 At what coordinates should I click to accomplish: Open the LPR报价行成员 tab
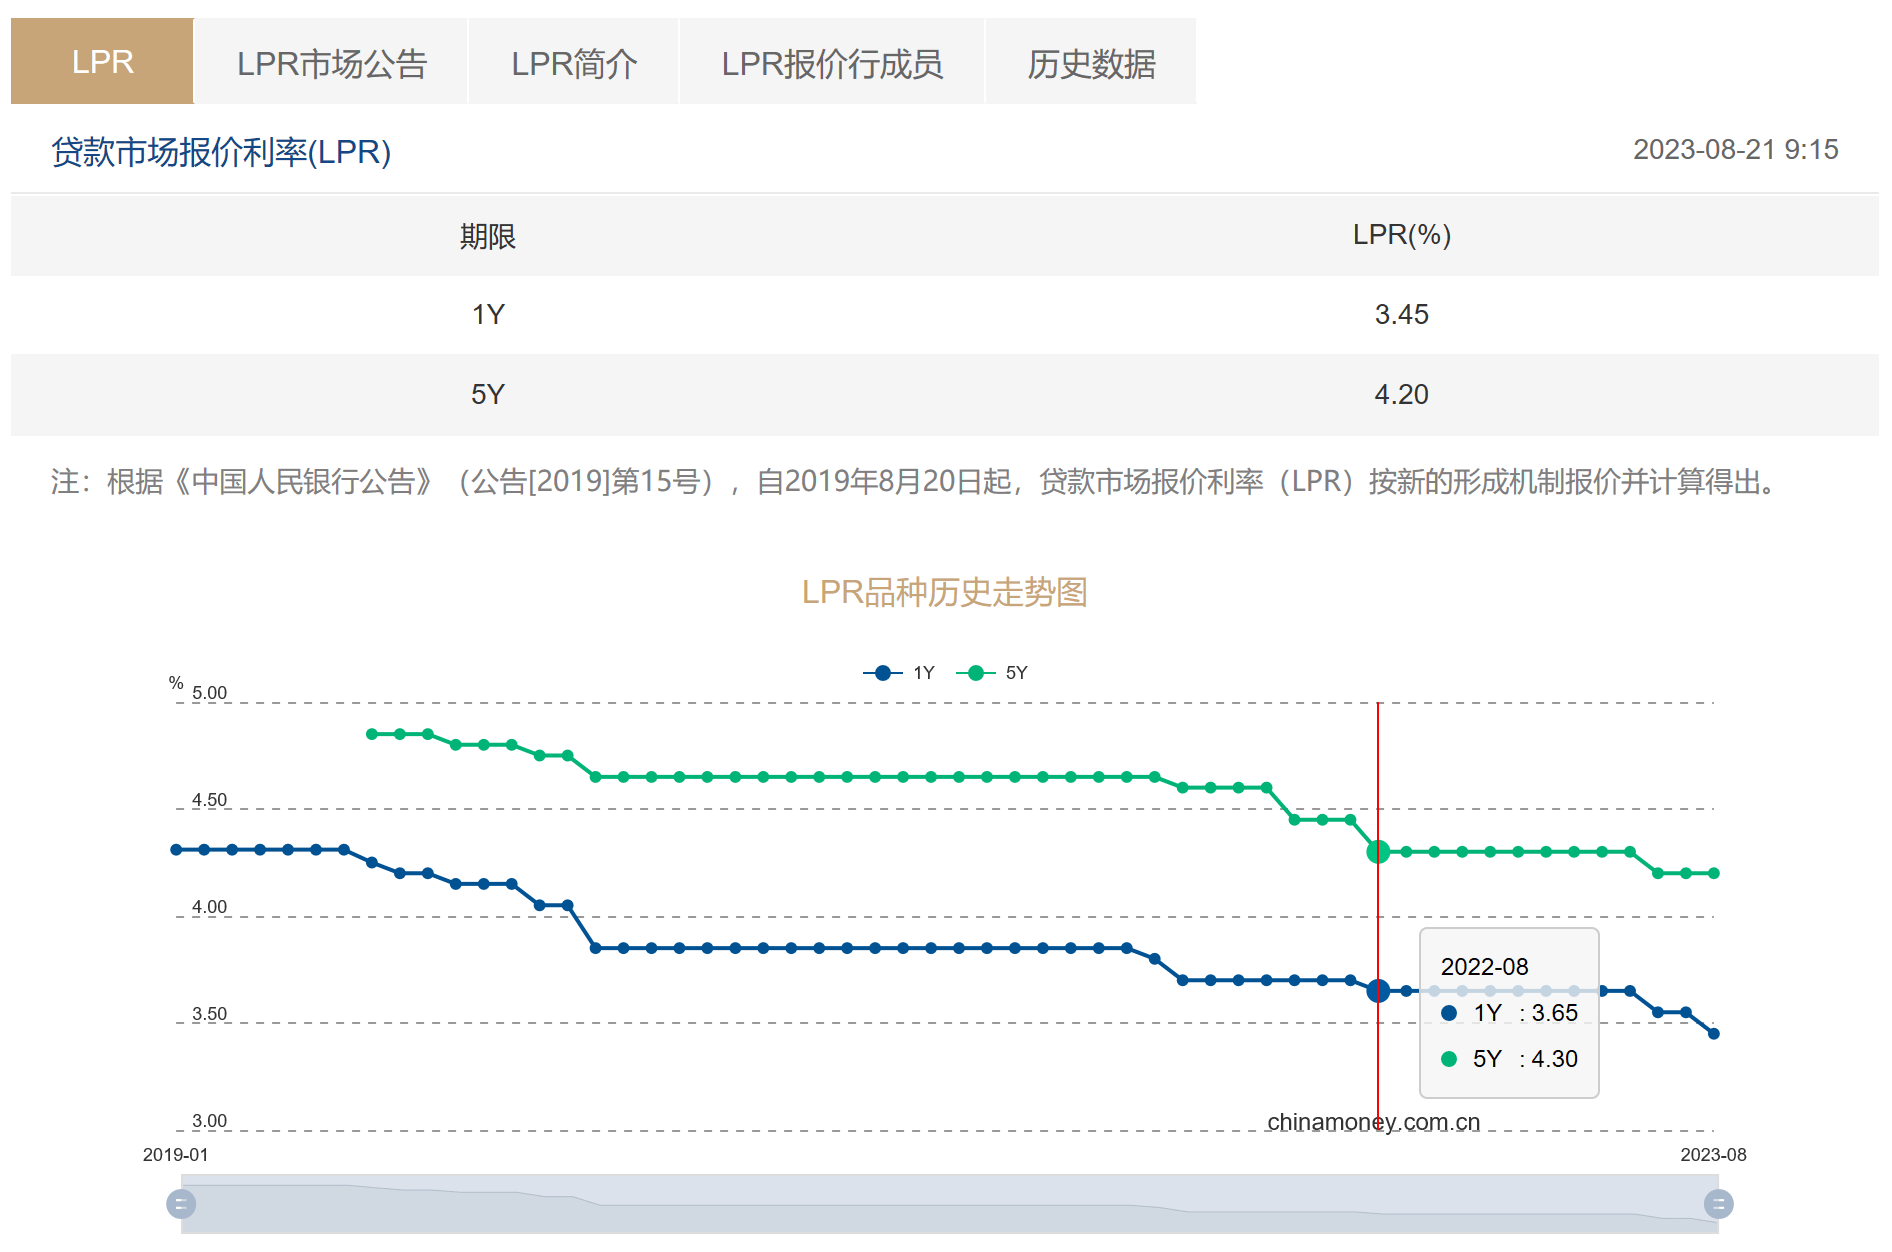pyautogui.click(x=832, y=61)
